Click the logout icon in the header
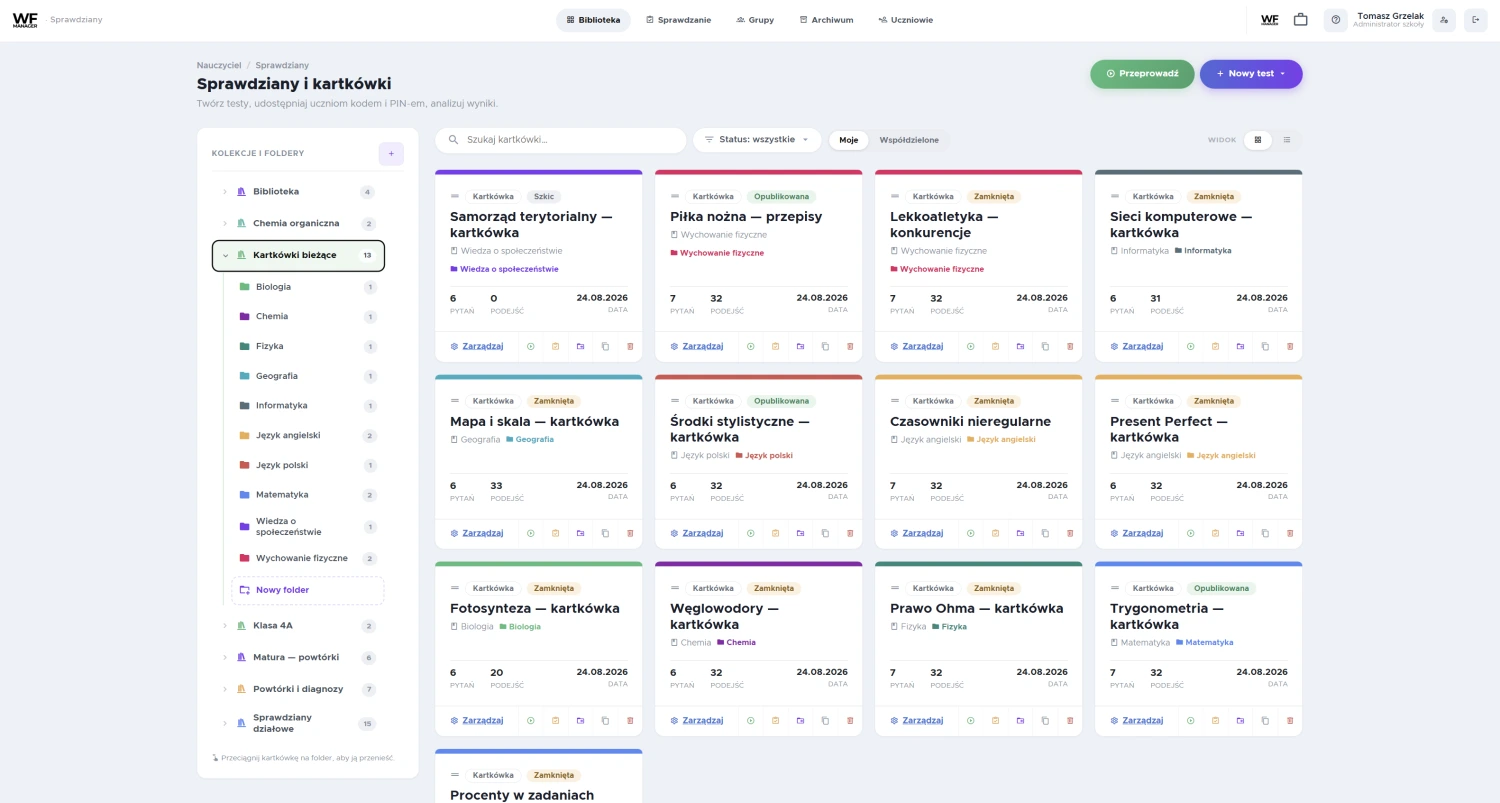Screen dimensions: 1500x803 point(1476,20)
